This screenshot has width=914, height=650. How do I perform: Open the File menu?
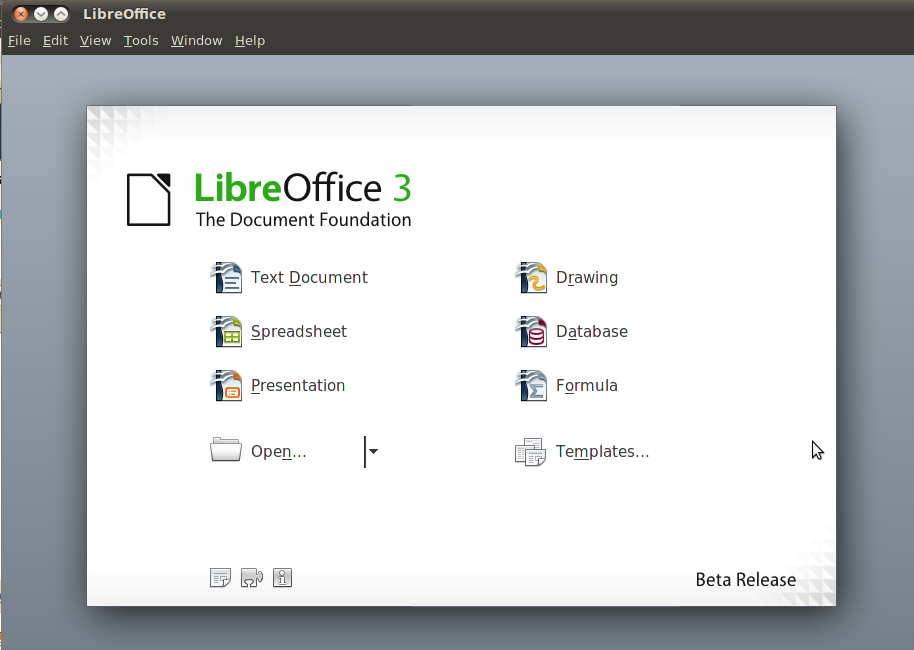[x=18, y=40]
